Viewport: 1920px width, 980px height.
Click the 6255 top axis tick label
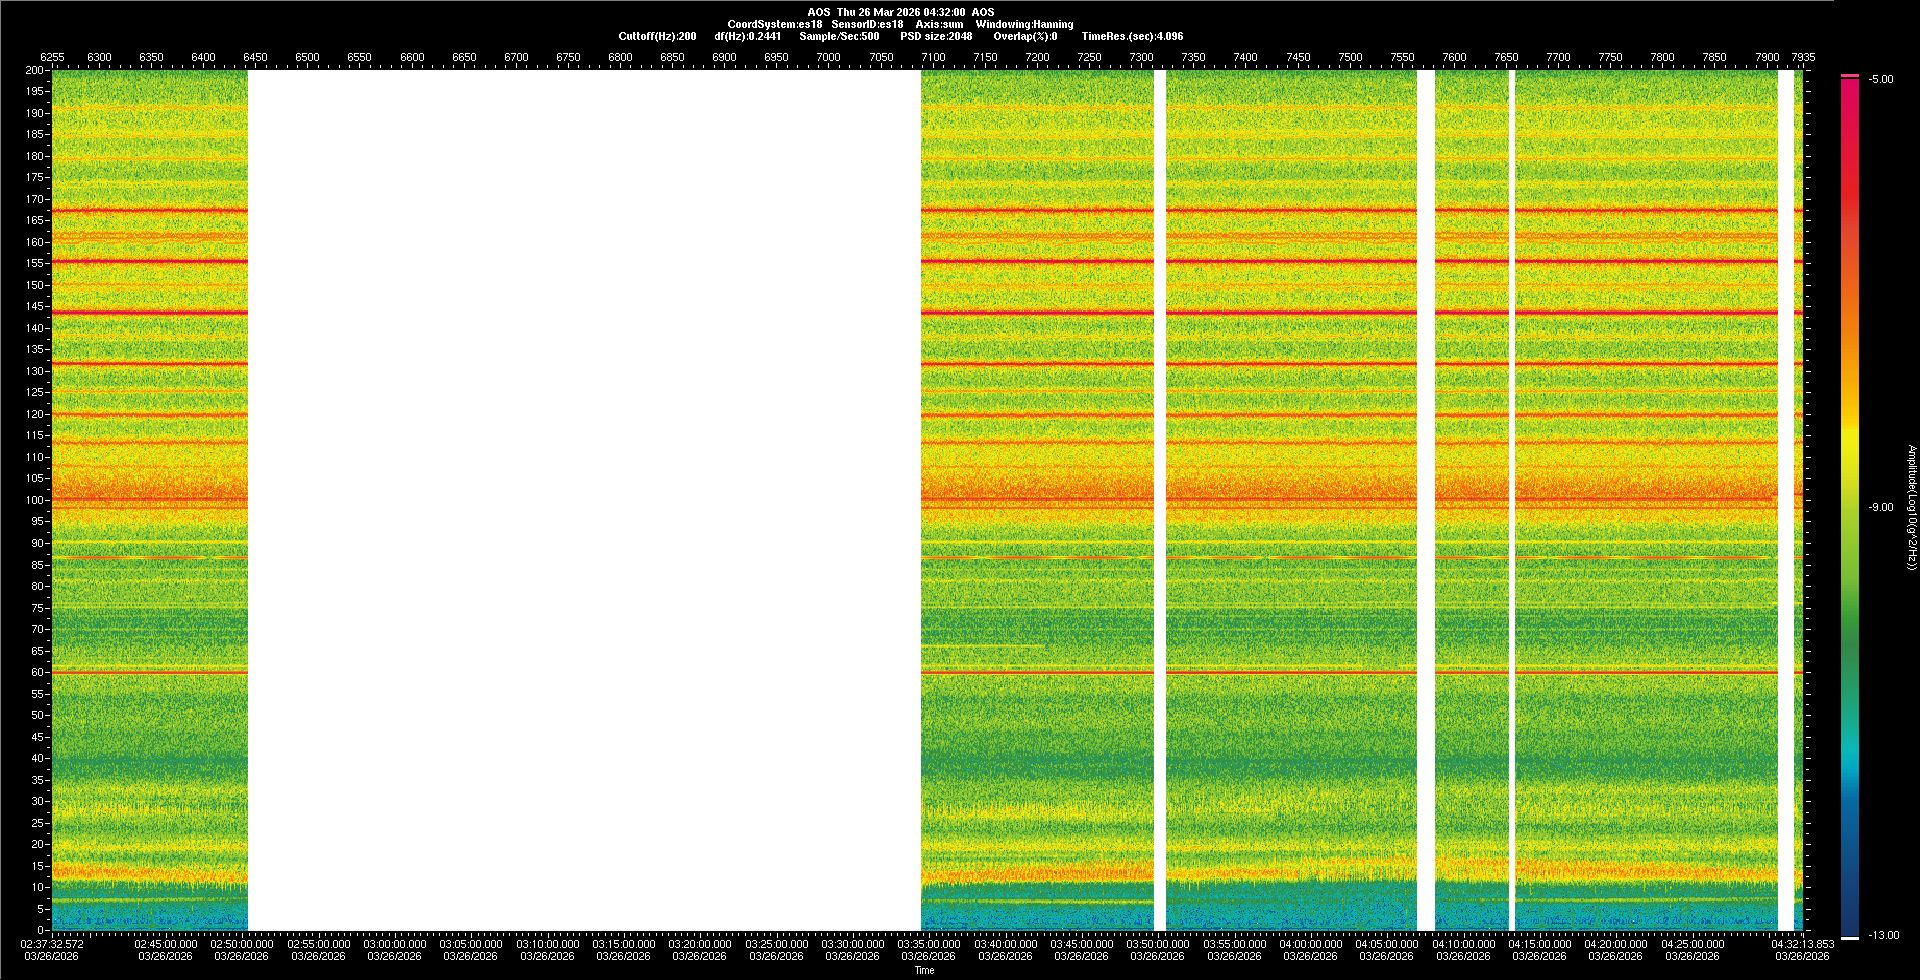pos(52,57)
